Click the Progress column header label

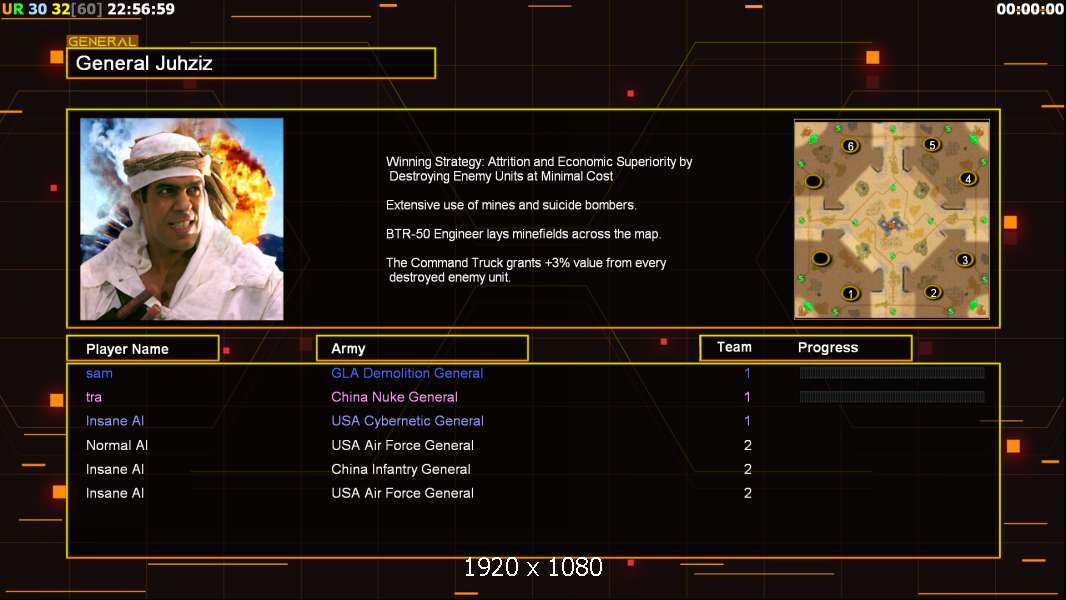[x=827, y=347]
